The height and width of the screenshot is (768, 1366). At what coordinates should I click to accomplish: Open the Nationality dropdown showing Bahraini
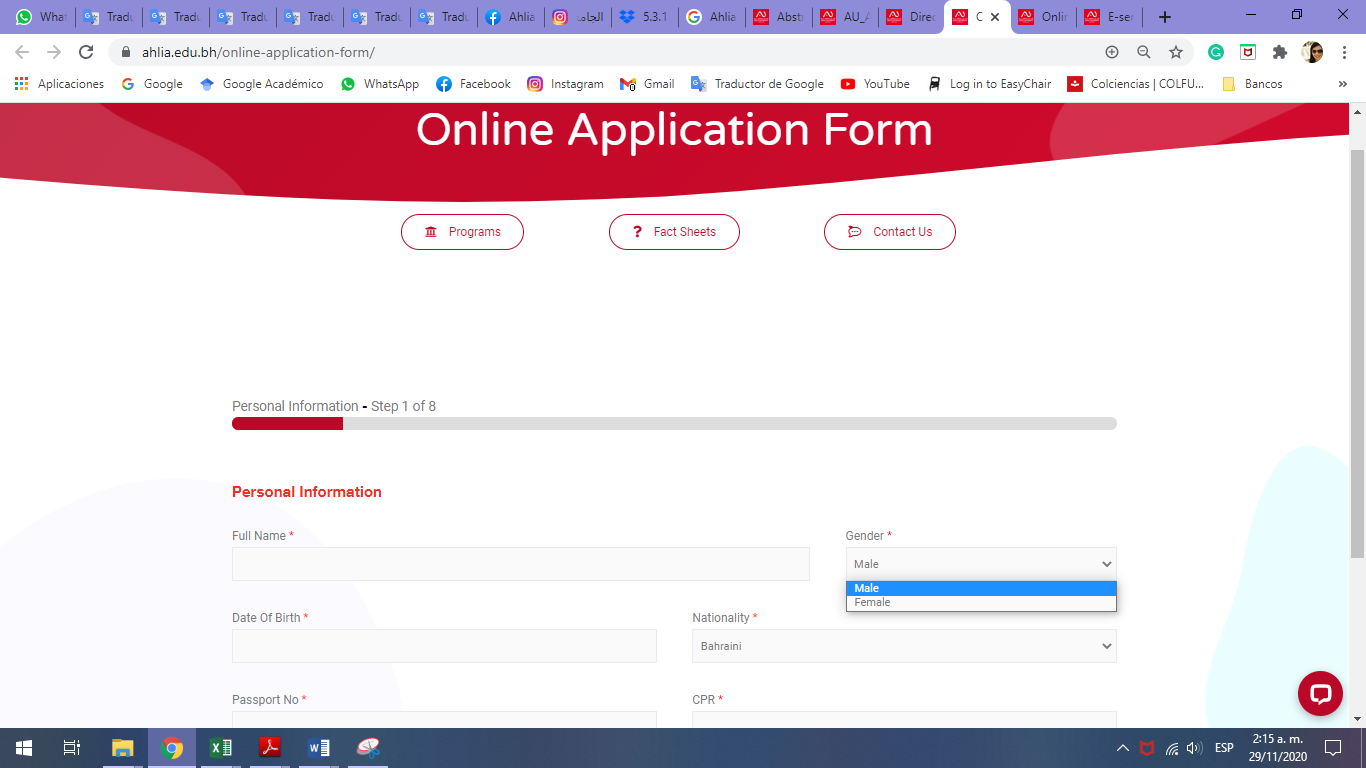[904, 646]
